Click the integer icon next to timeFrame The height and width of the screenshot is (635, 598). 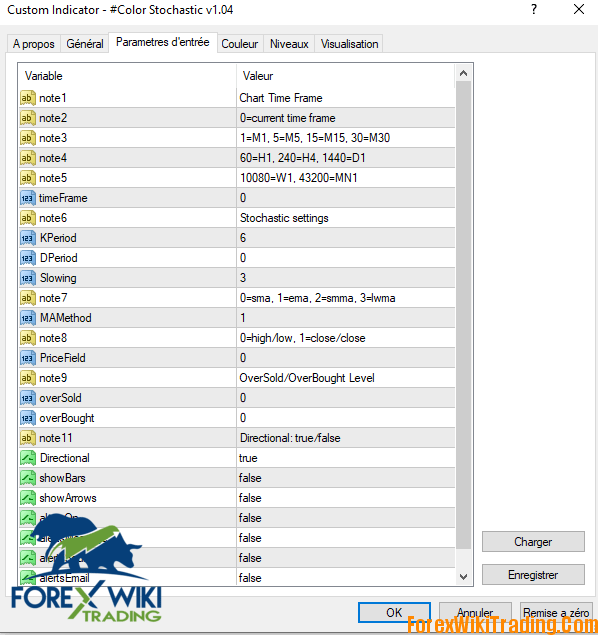[28, 198]
